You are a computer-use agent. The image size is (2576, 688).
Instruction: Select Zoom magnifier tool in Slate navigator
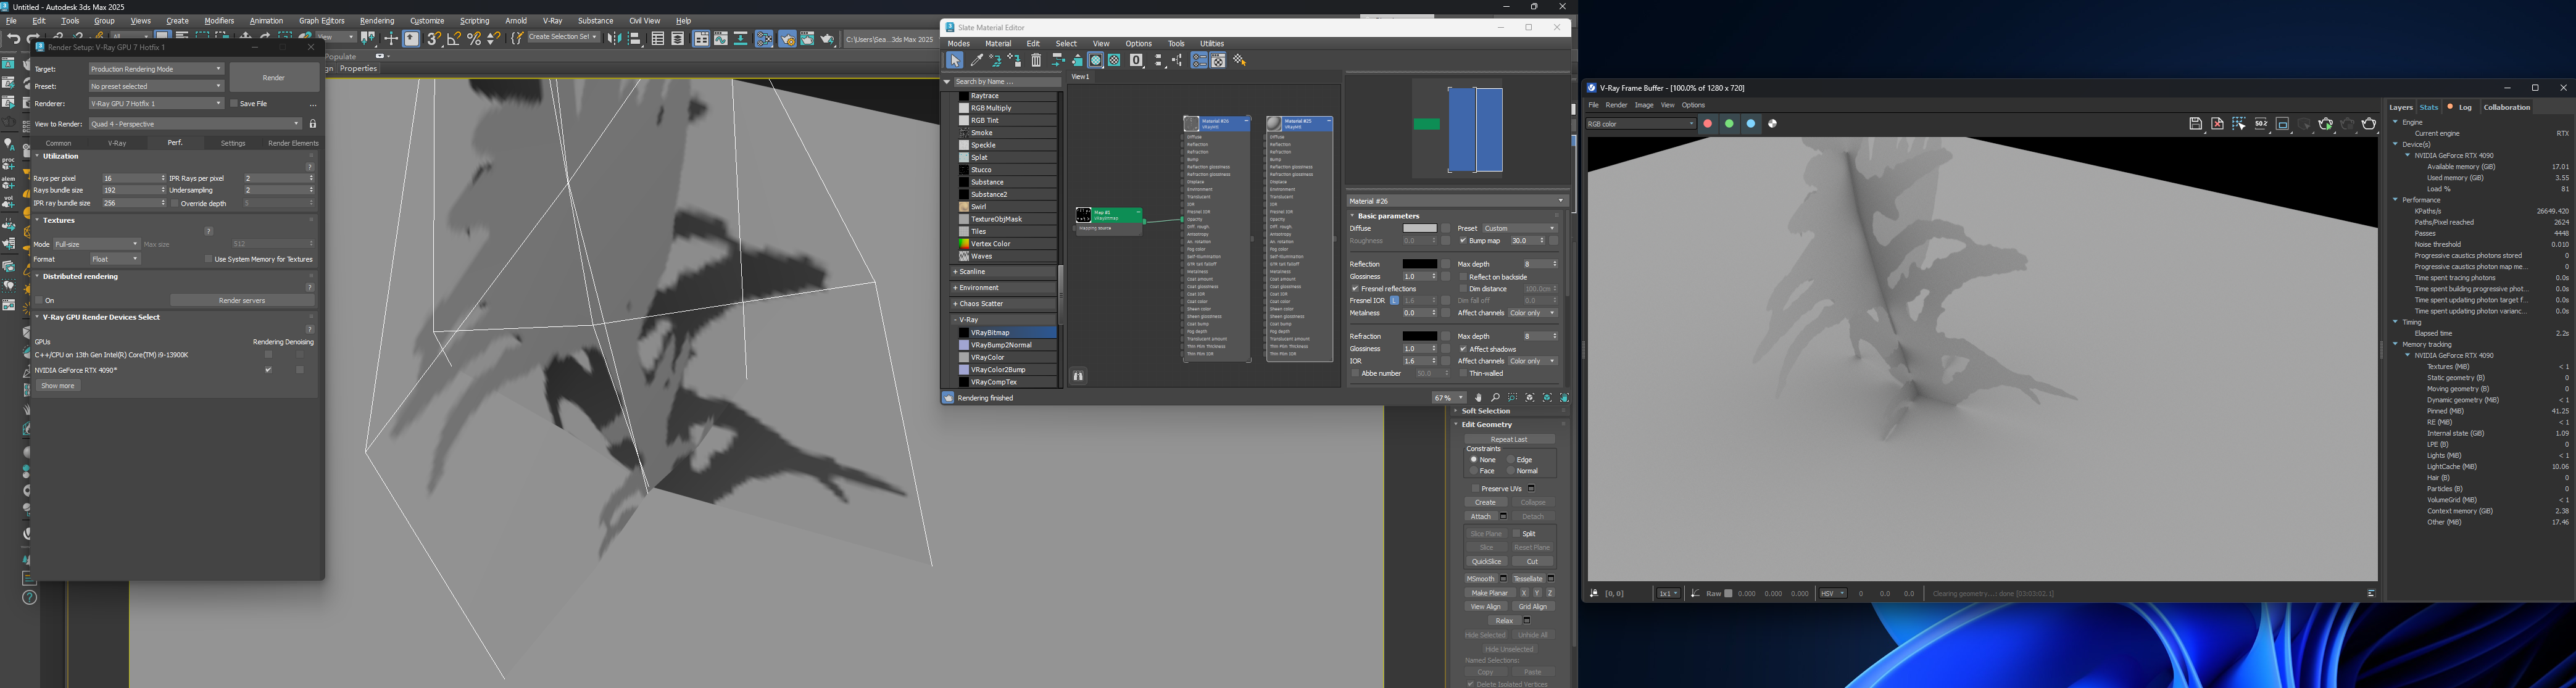(x=1495, y=398)
